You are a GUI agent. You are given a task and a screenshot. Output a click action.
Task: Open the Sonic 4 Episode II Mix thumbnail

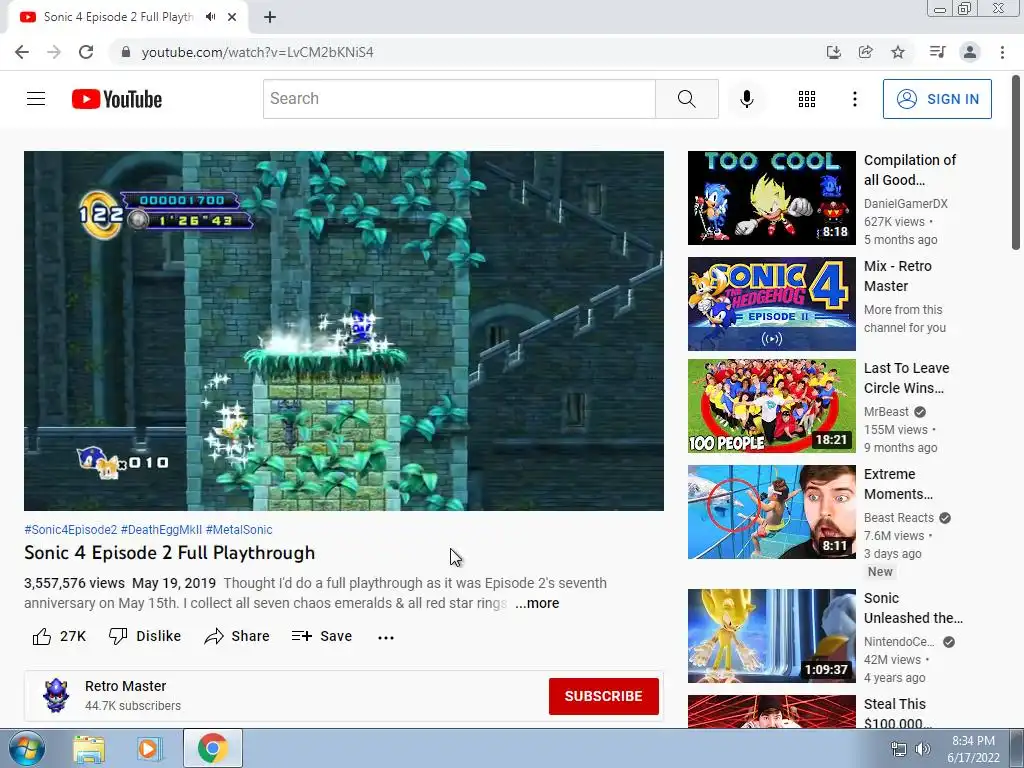coord(771,304)
